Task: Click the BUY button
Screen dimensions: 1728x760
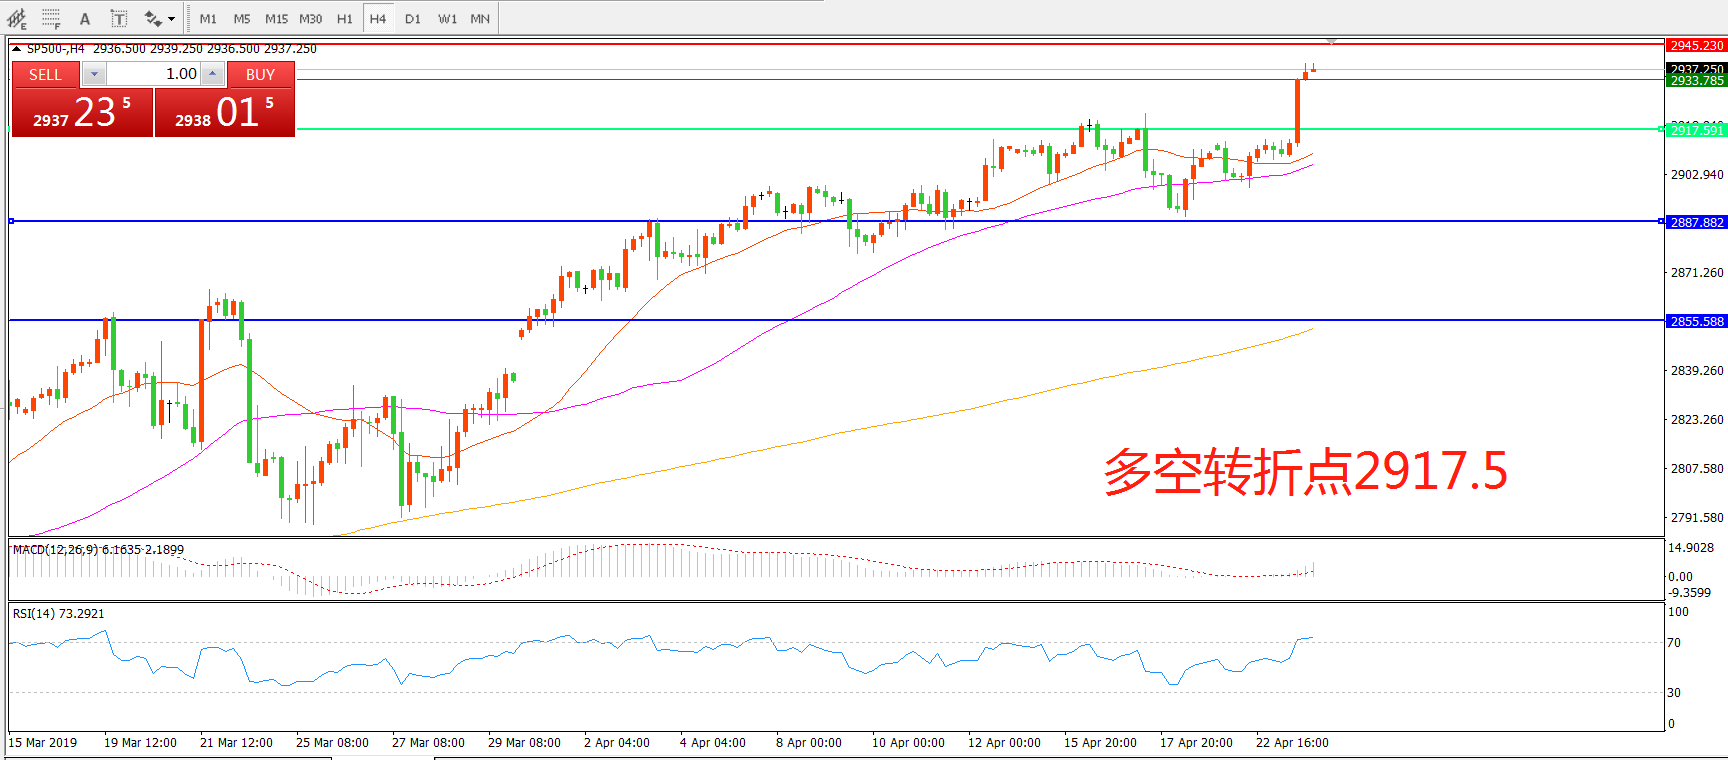Action: pos(260,74)
